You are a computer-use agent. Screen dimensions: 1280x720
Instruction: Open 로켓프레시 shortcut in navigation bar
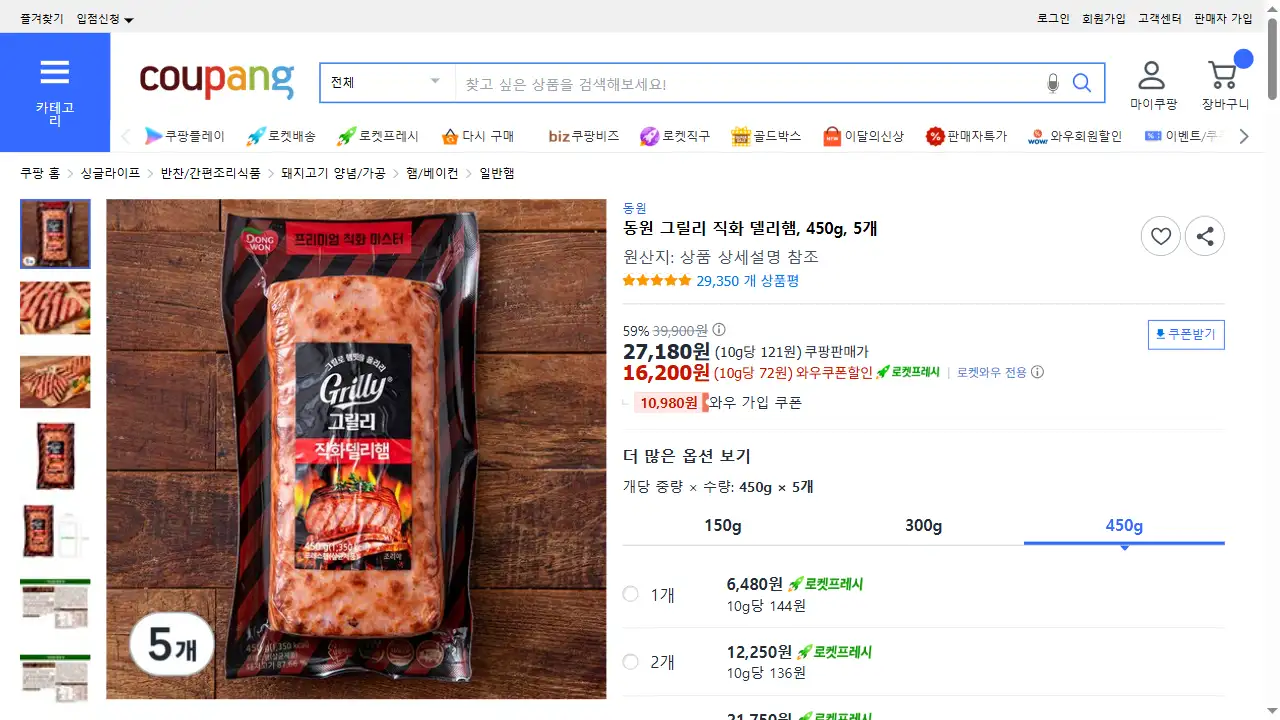377,136
